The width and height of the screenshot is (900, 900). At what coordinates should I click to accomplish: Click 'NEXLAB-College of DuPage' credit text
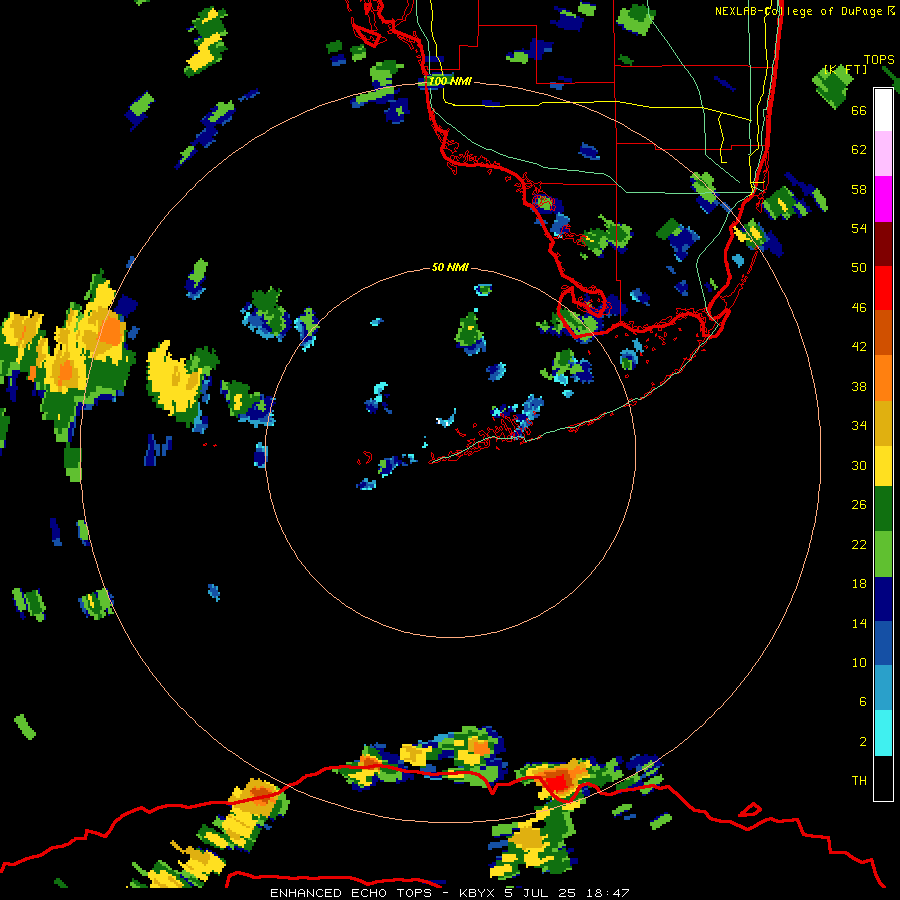tap(798, 11)
